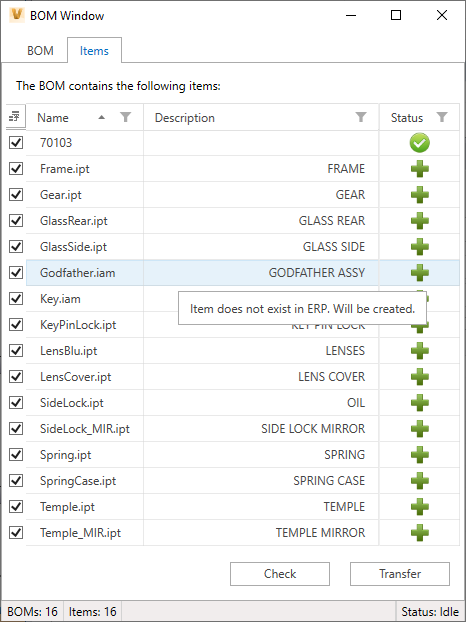Click the green checkmark status for 70103
The width and height of the screenshot is (466, 622).
[420, 143]
